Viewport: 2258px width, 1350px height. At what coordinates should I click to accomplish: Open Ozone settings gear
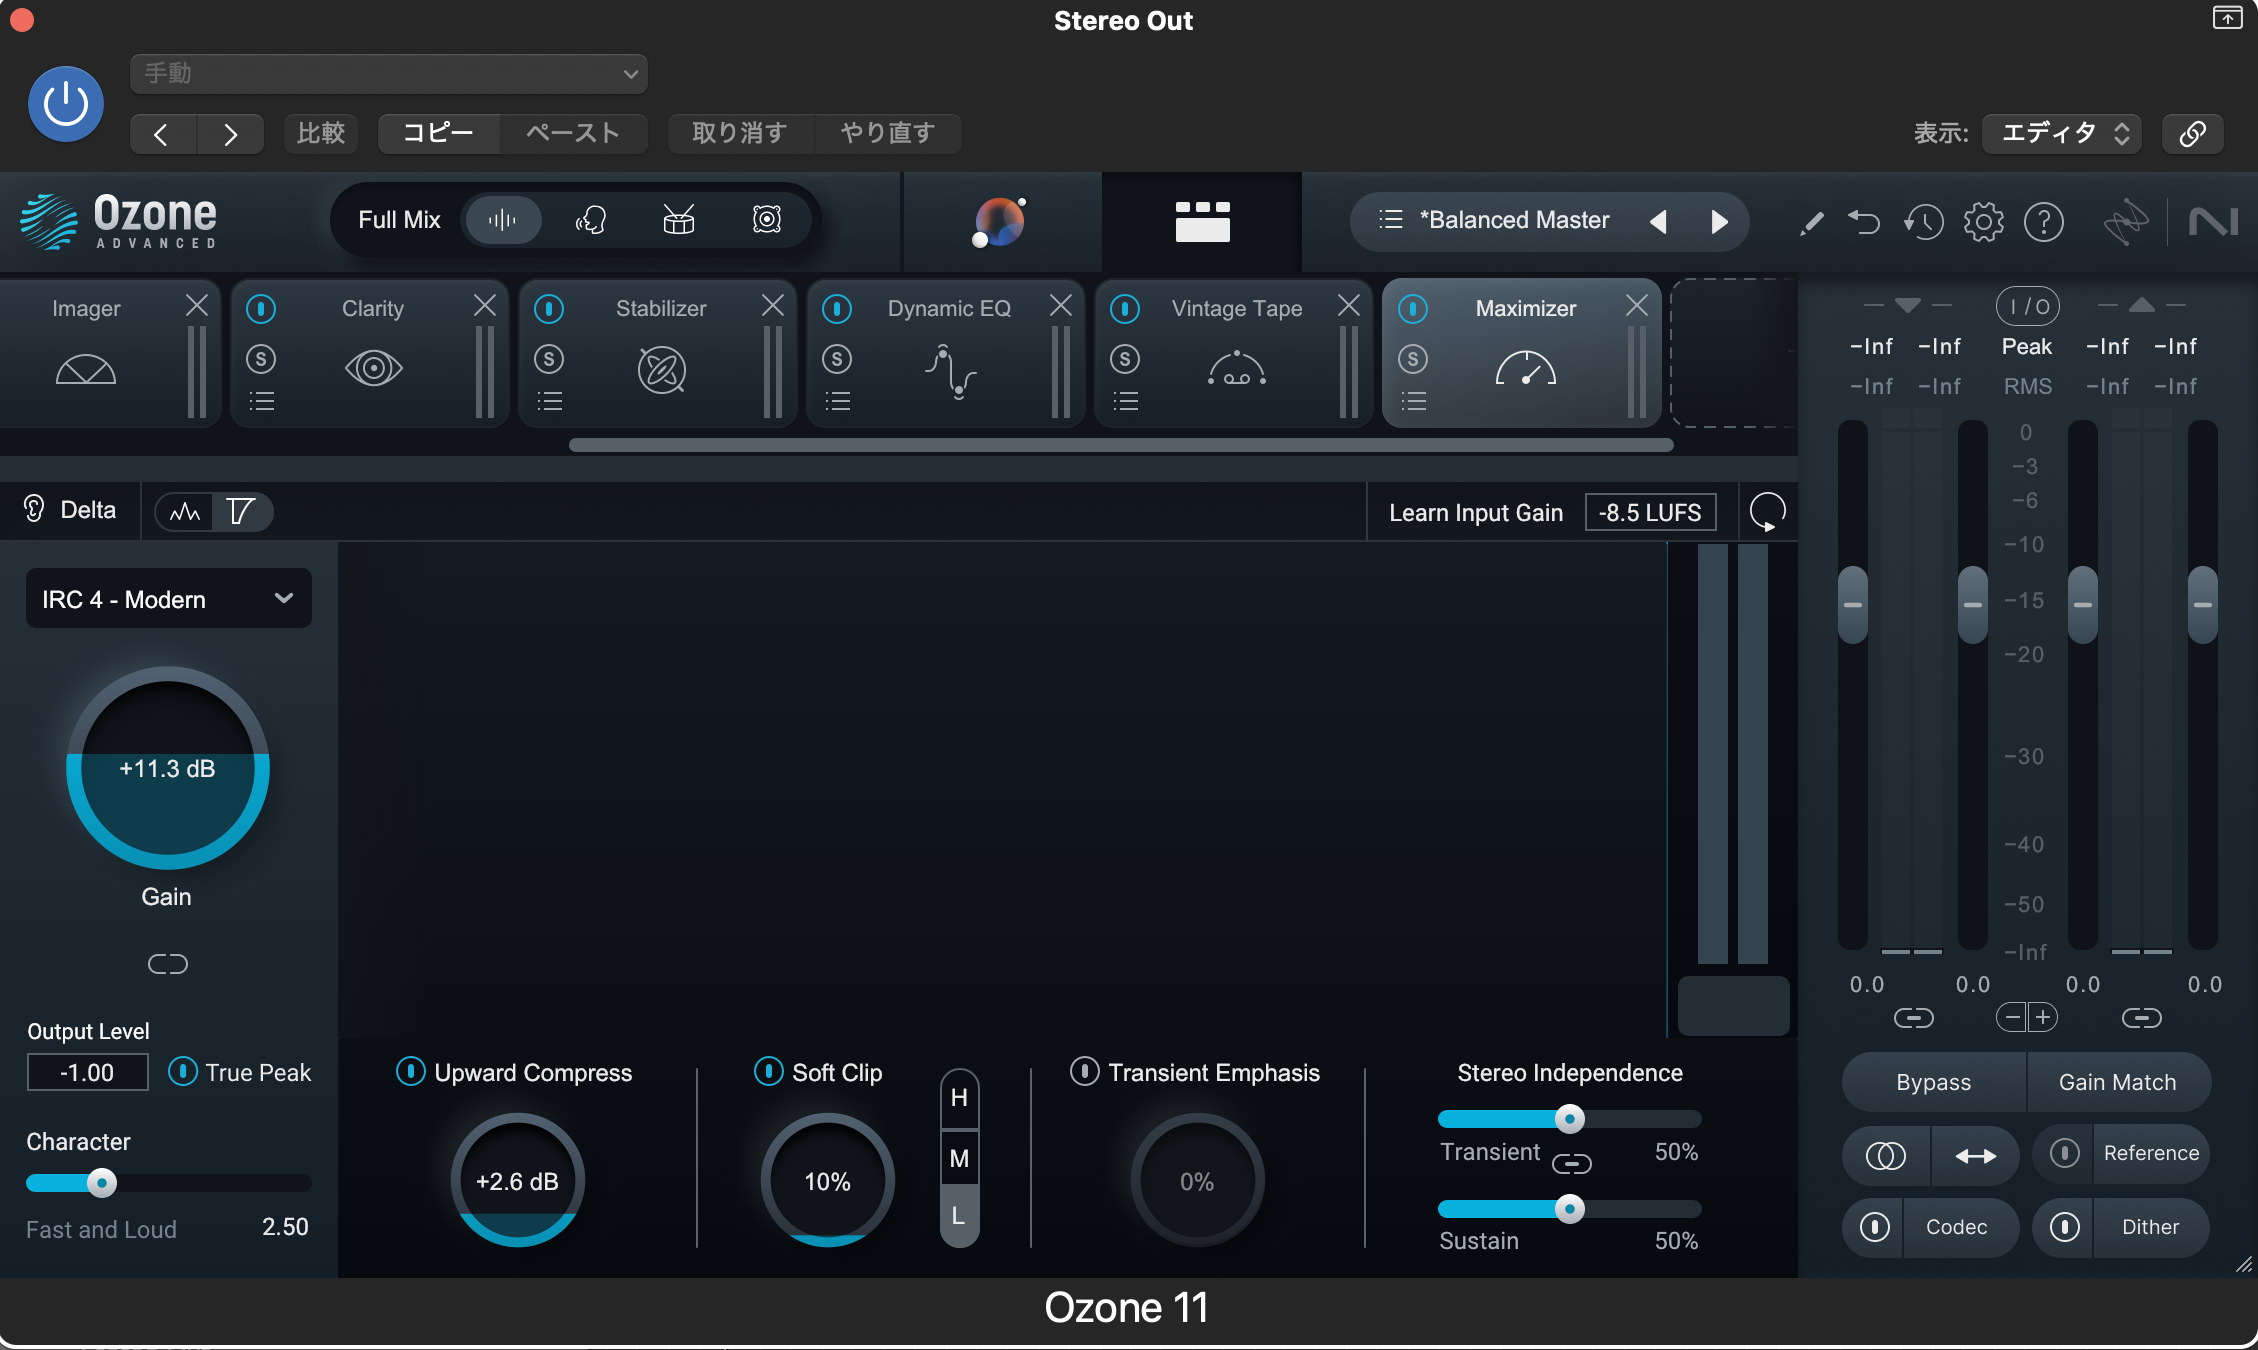[1983, 221]
